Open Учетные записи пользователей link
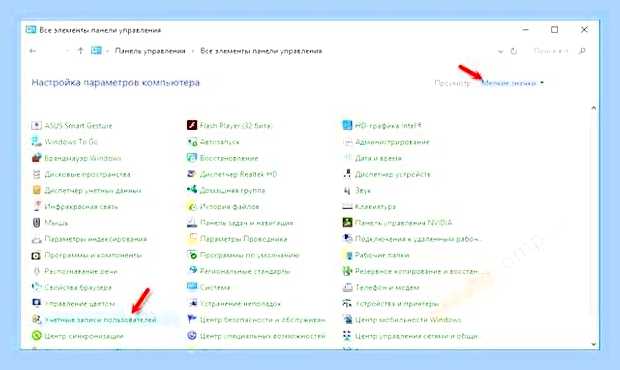Image resolution: width=620 pixels, height=370 pixels. [100, 320]
